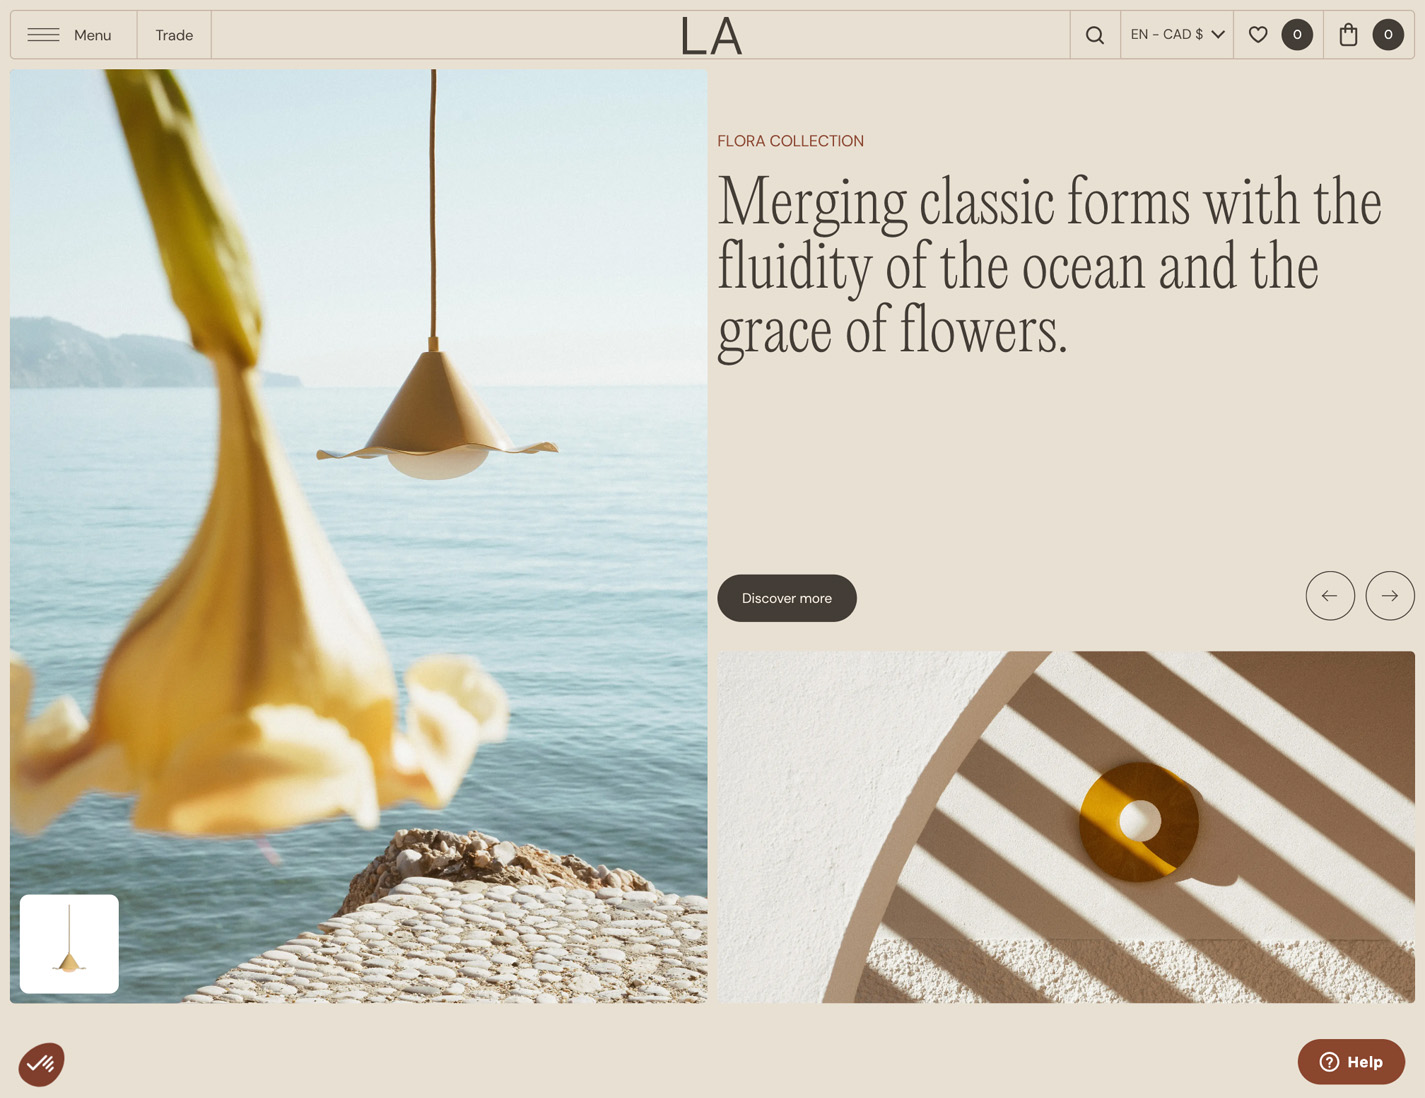1425x1098 pixels.
Task: Click the LA logo
Action: pyautogui.click(x=712, y=36)
